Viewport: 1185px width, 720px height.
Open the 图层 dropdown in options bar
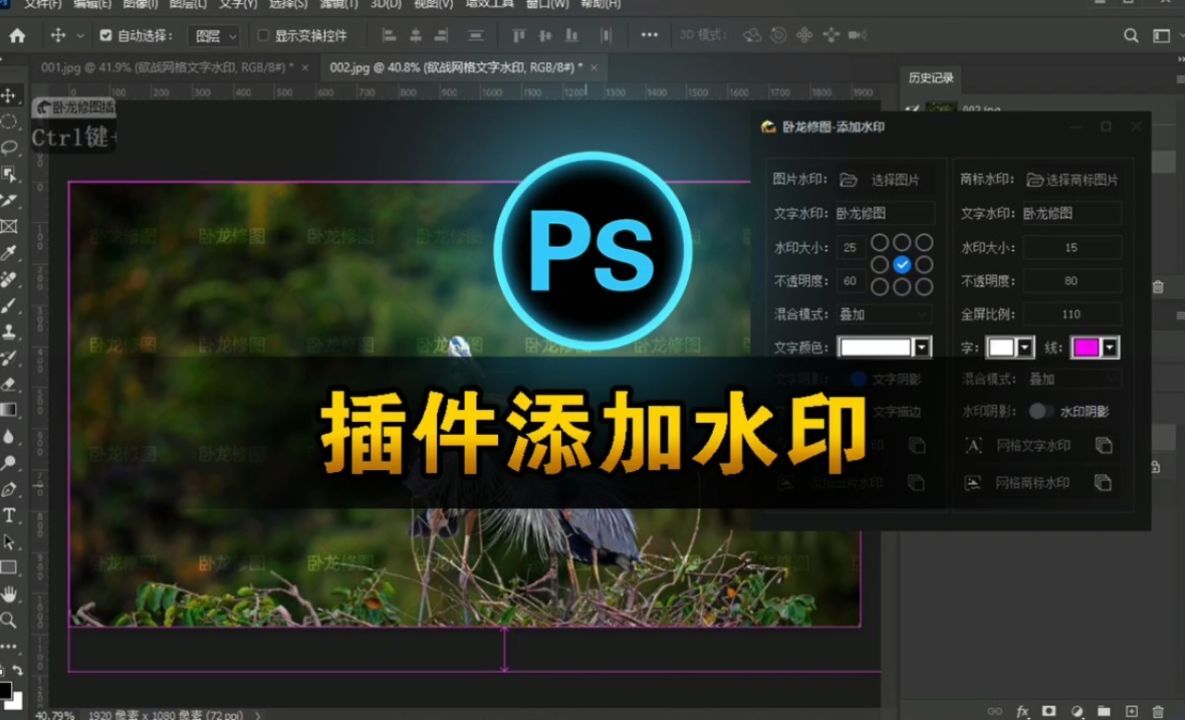[x=215, y=34]
